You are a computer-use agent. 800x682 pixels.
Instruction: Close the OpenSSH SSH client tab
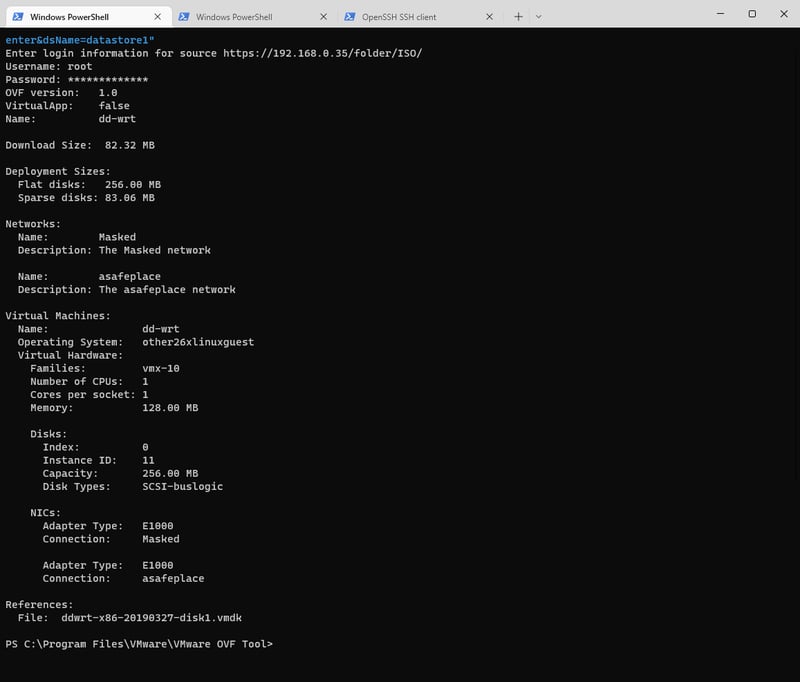pos(488,17)
